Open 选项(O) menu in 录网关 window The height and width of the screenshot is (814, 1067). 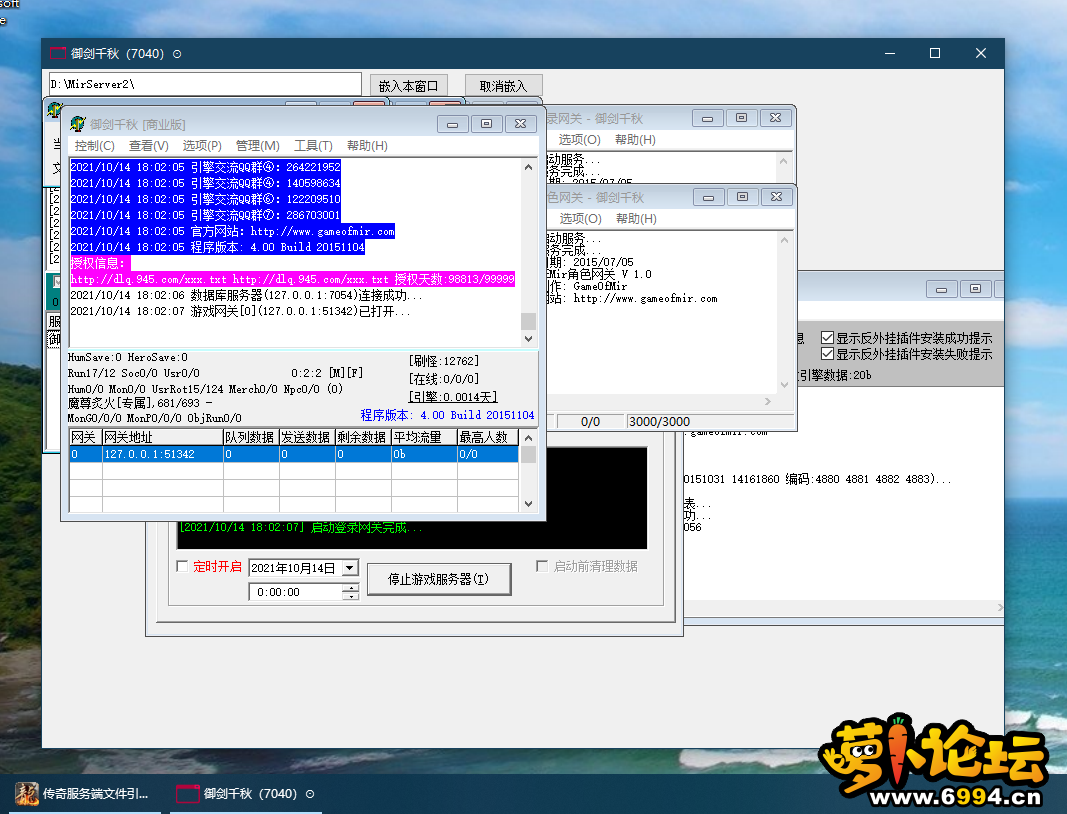pyautogui.click(x=580, y=140)
